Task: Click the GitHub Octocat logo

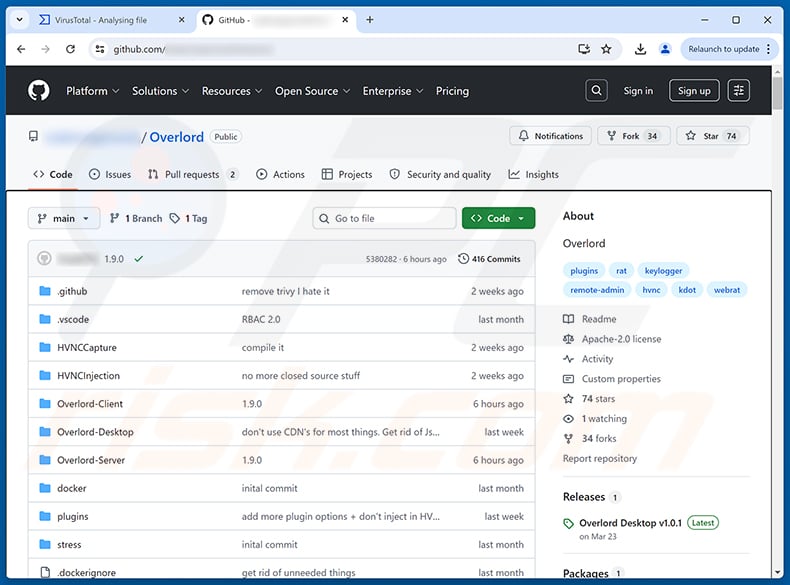Action: 39,91
